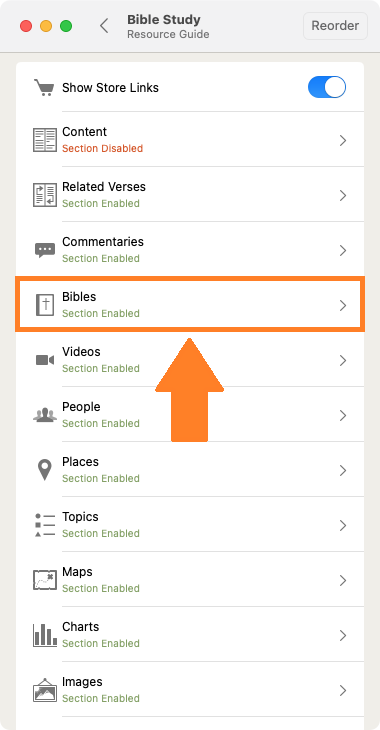Viewport: 380px width, 730px height.
Task: Click the Charts bar graph icon
Action: (x=45, y=635)
